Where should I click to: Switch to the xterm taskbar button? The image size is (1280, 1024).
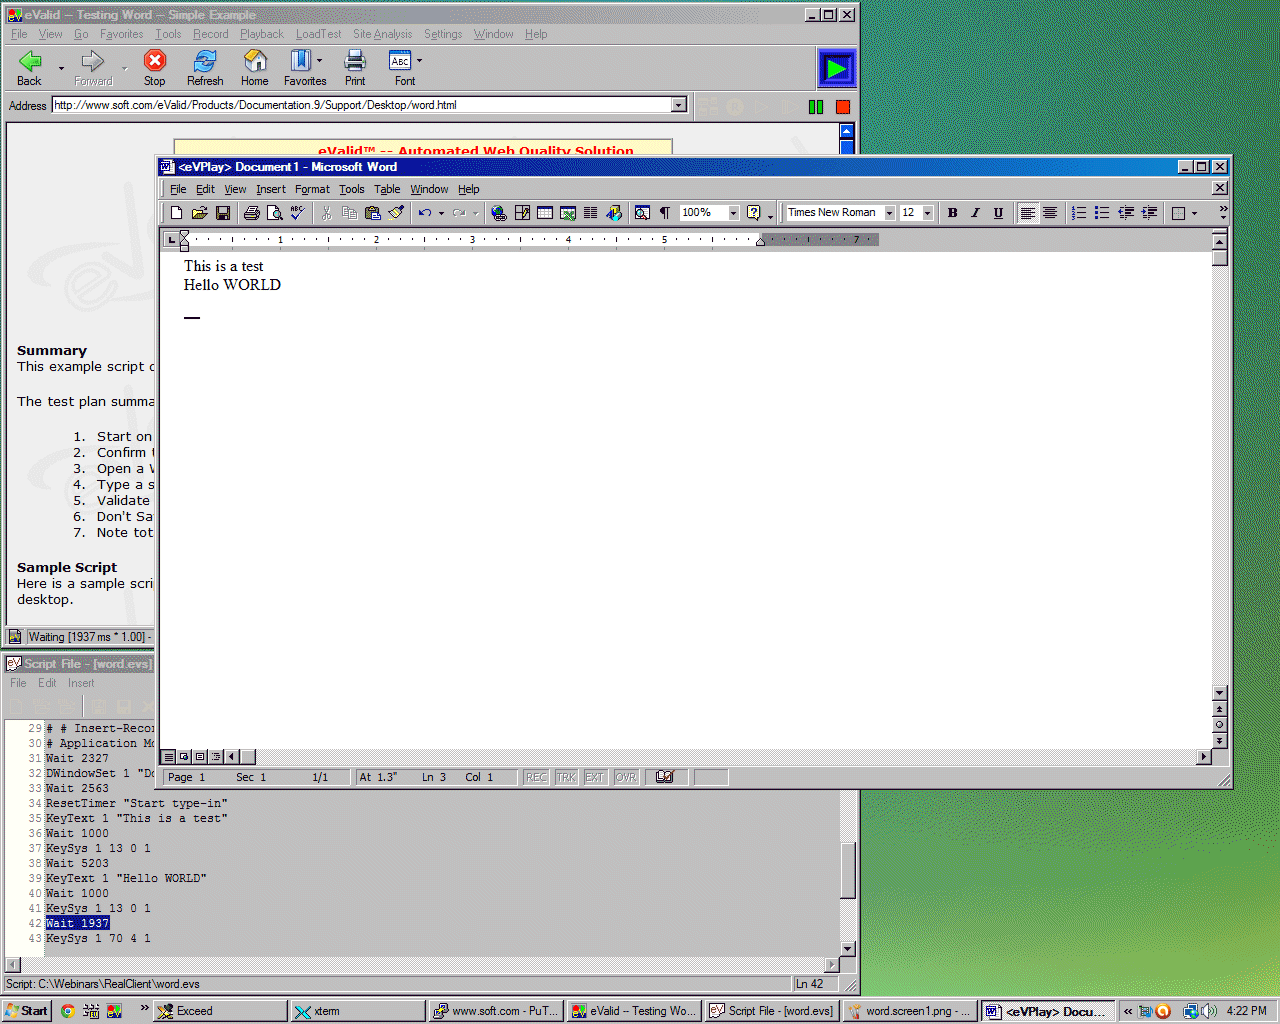click(x=358, y=1011)
